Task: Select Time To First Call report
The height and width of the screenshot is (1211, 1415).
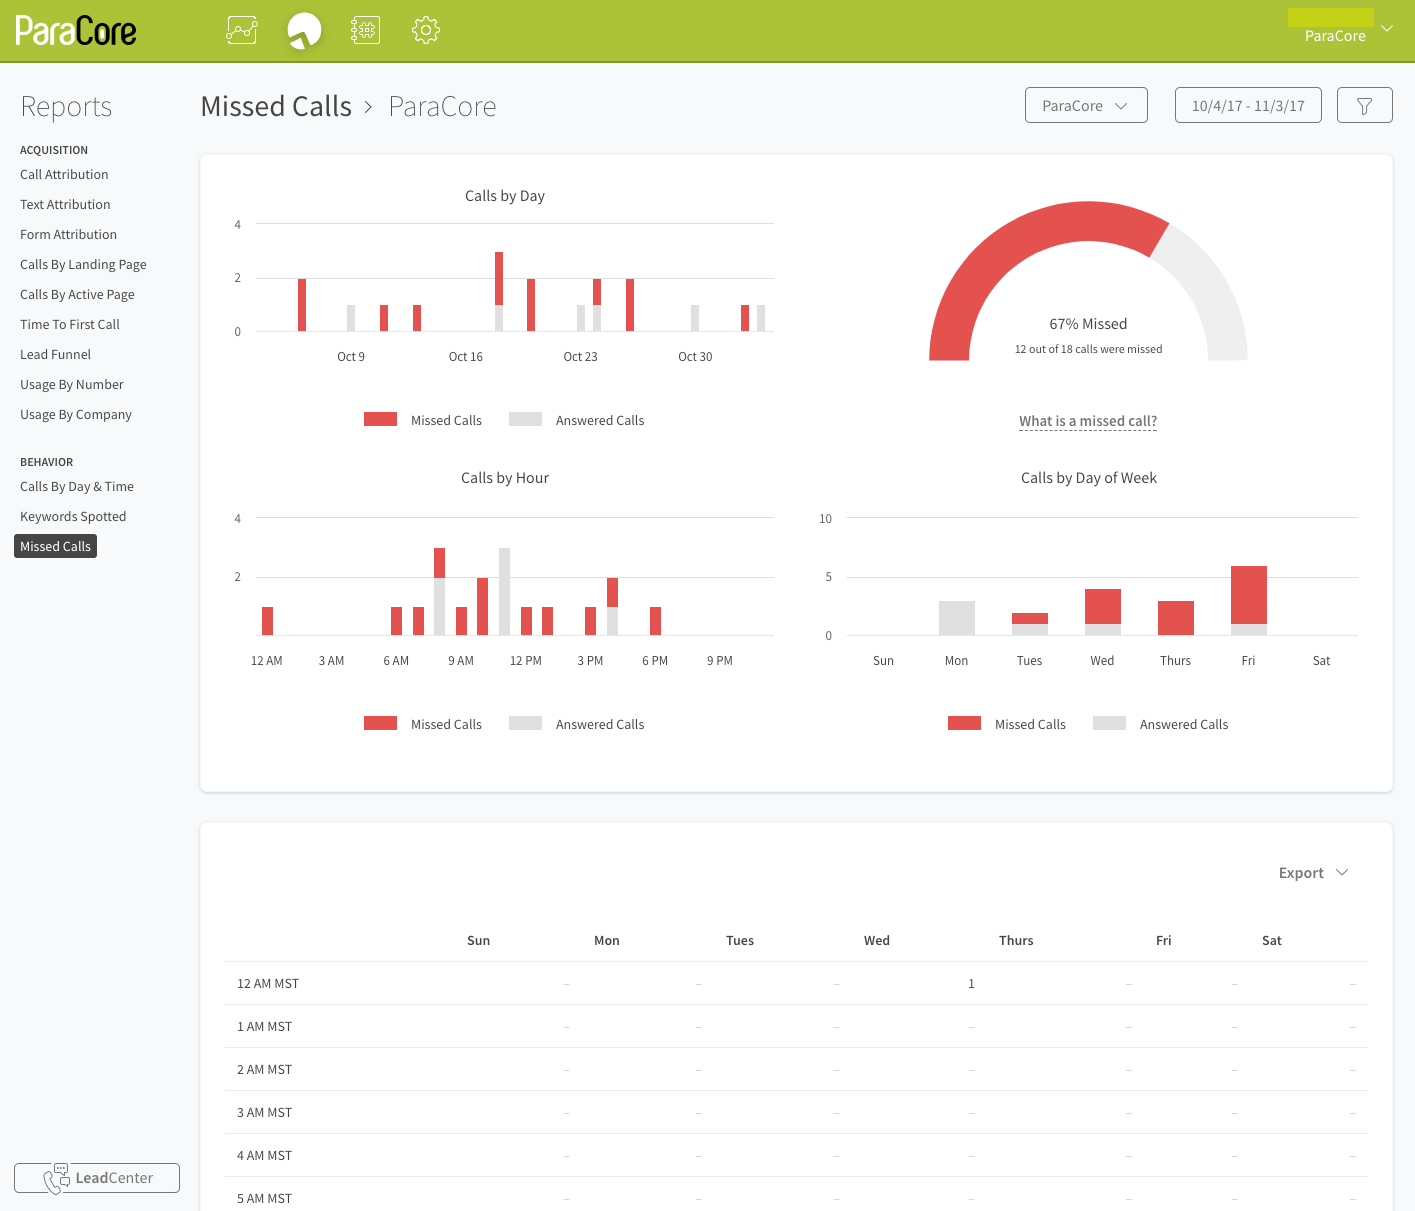Action: pyautogui.click(x=70, y=324)
